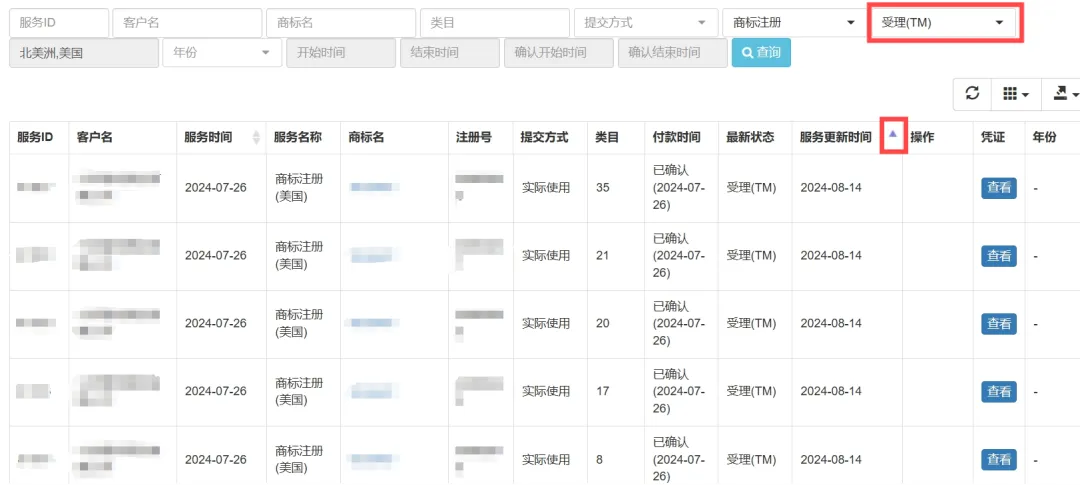This screenshot has width=1080, height=485.
Task: Click 查看 in the category 35 row
Action: [x=999, y=187]
